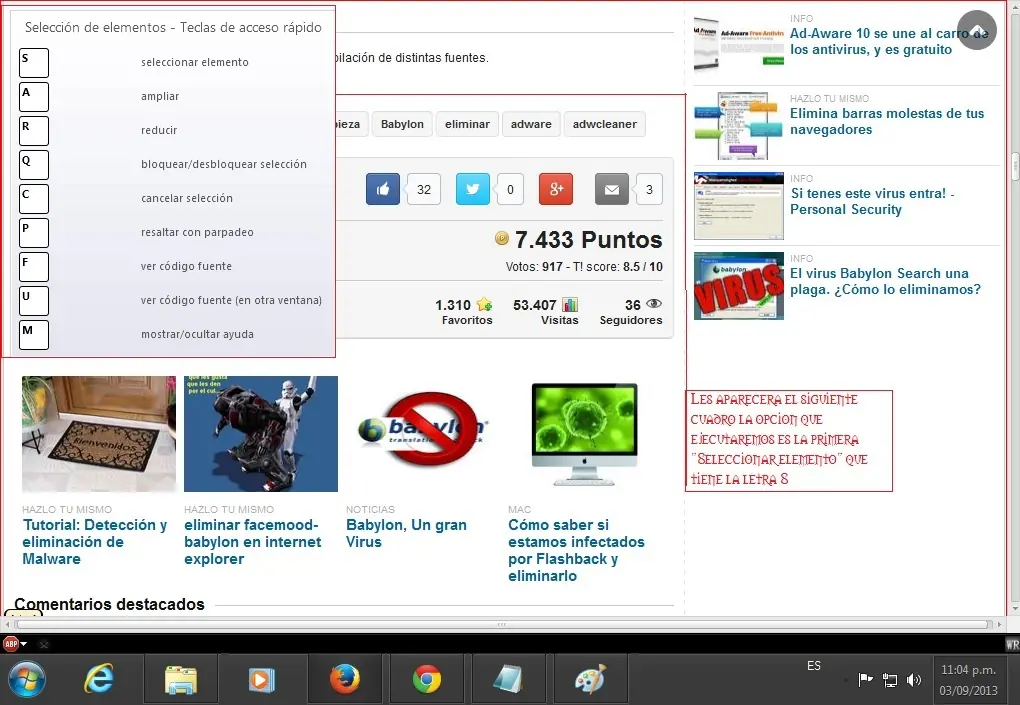Click the network tray icon
Viewport: 1020px width, 705px height.
890,680
